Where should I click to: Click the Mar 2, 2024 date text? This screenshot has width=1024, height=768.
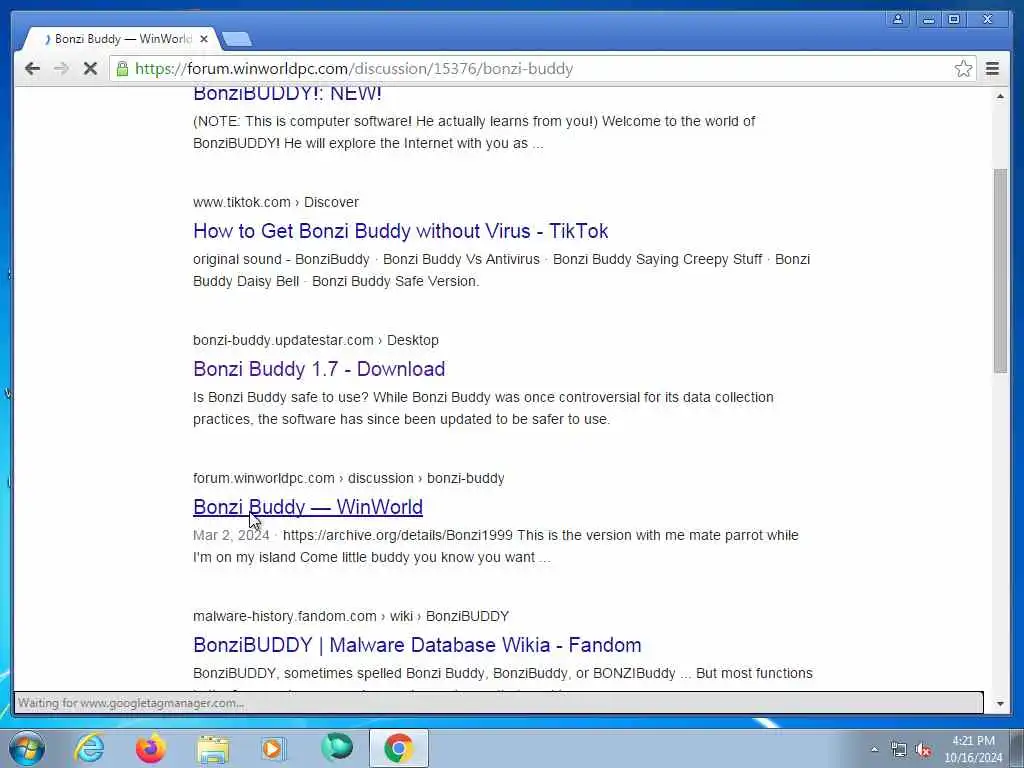pyautogui.click(x=231, y=535)
